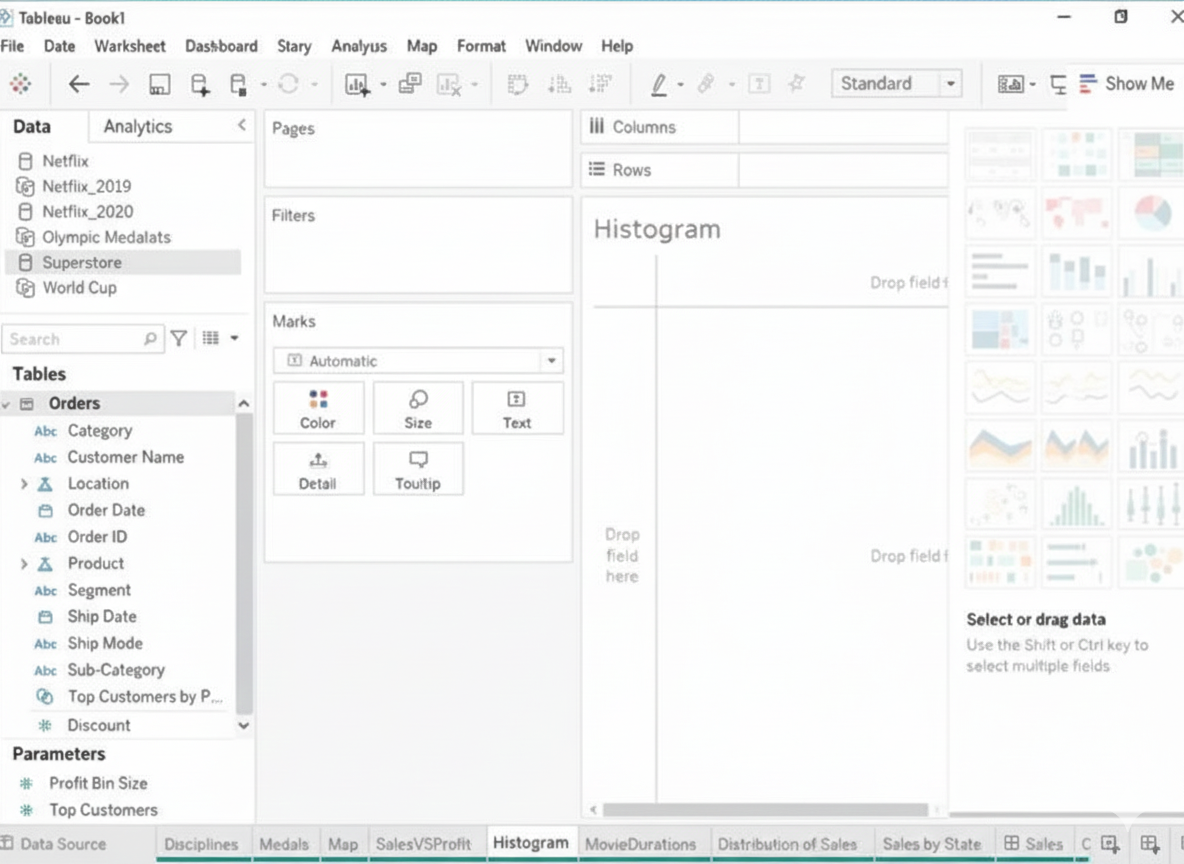Open the Color marks card

317,408
